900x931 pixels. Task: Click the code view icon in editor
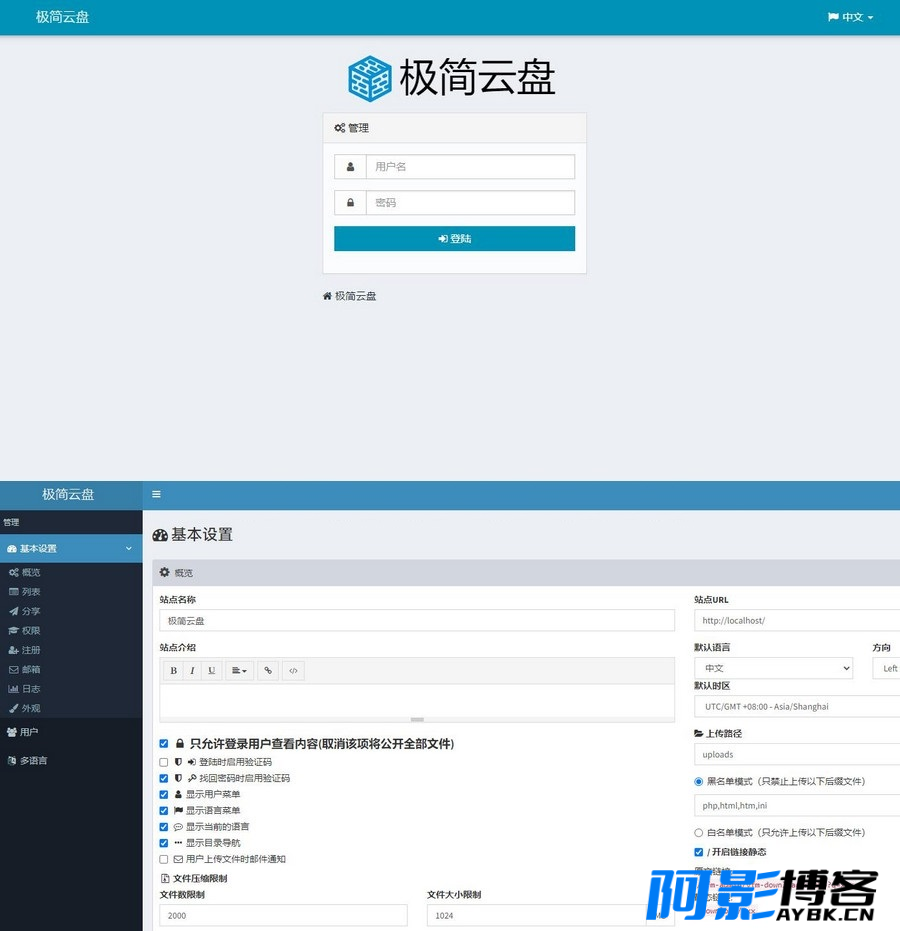(293, 671)
